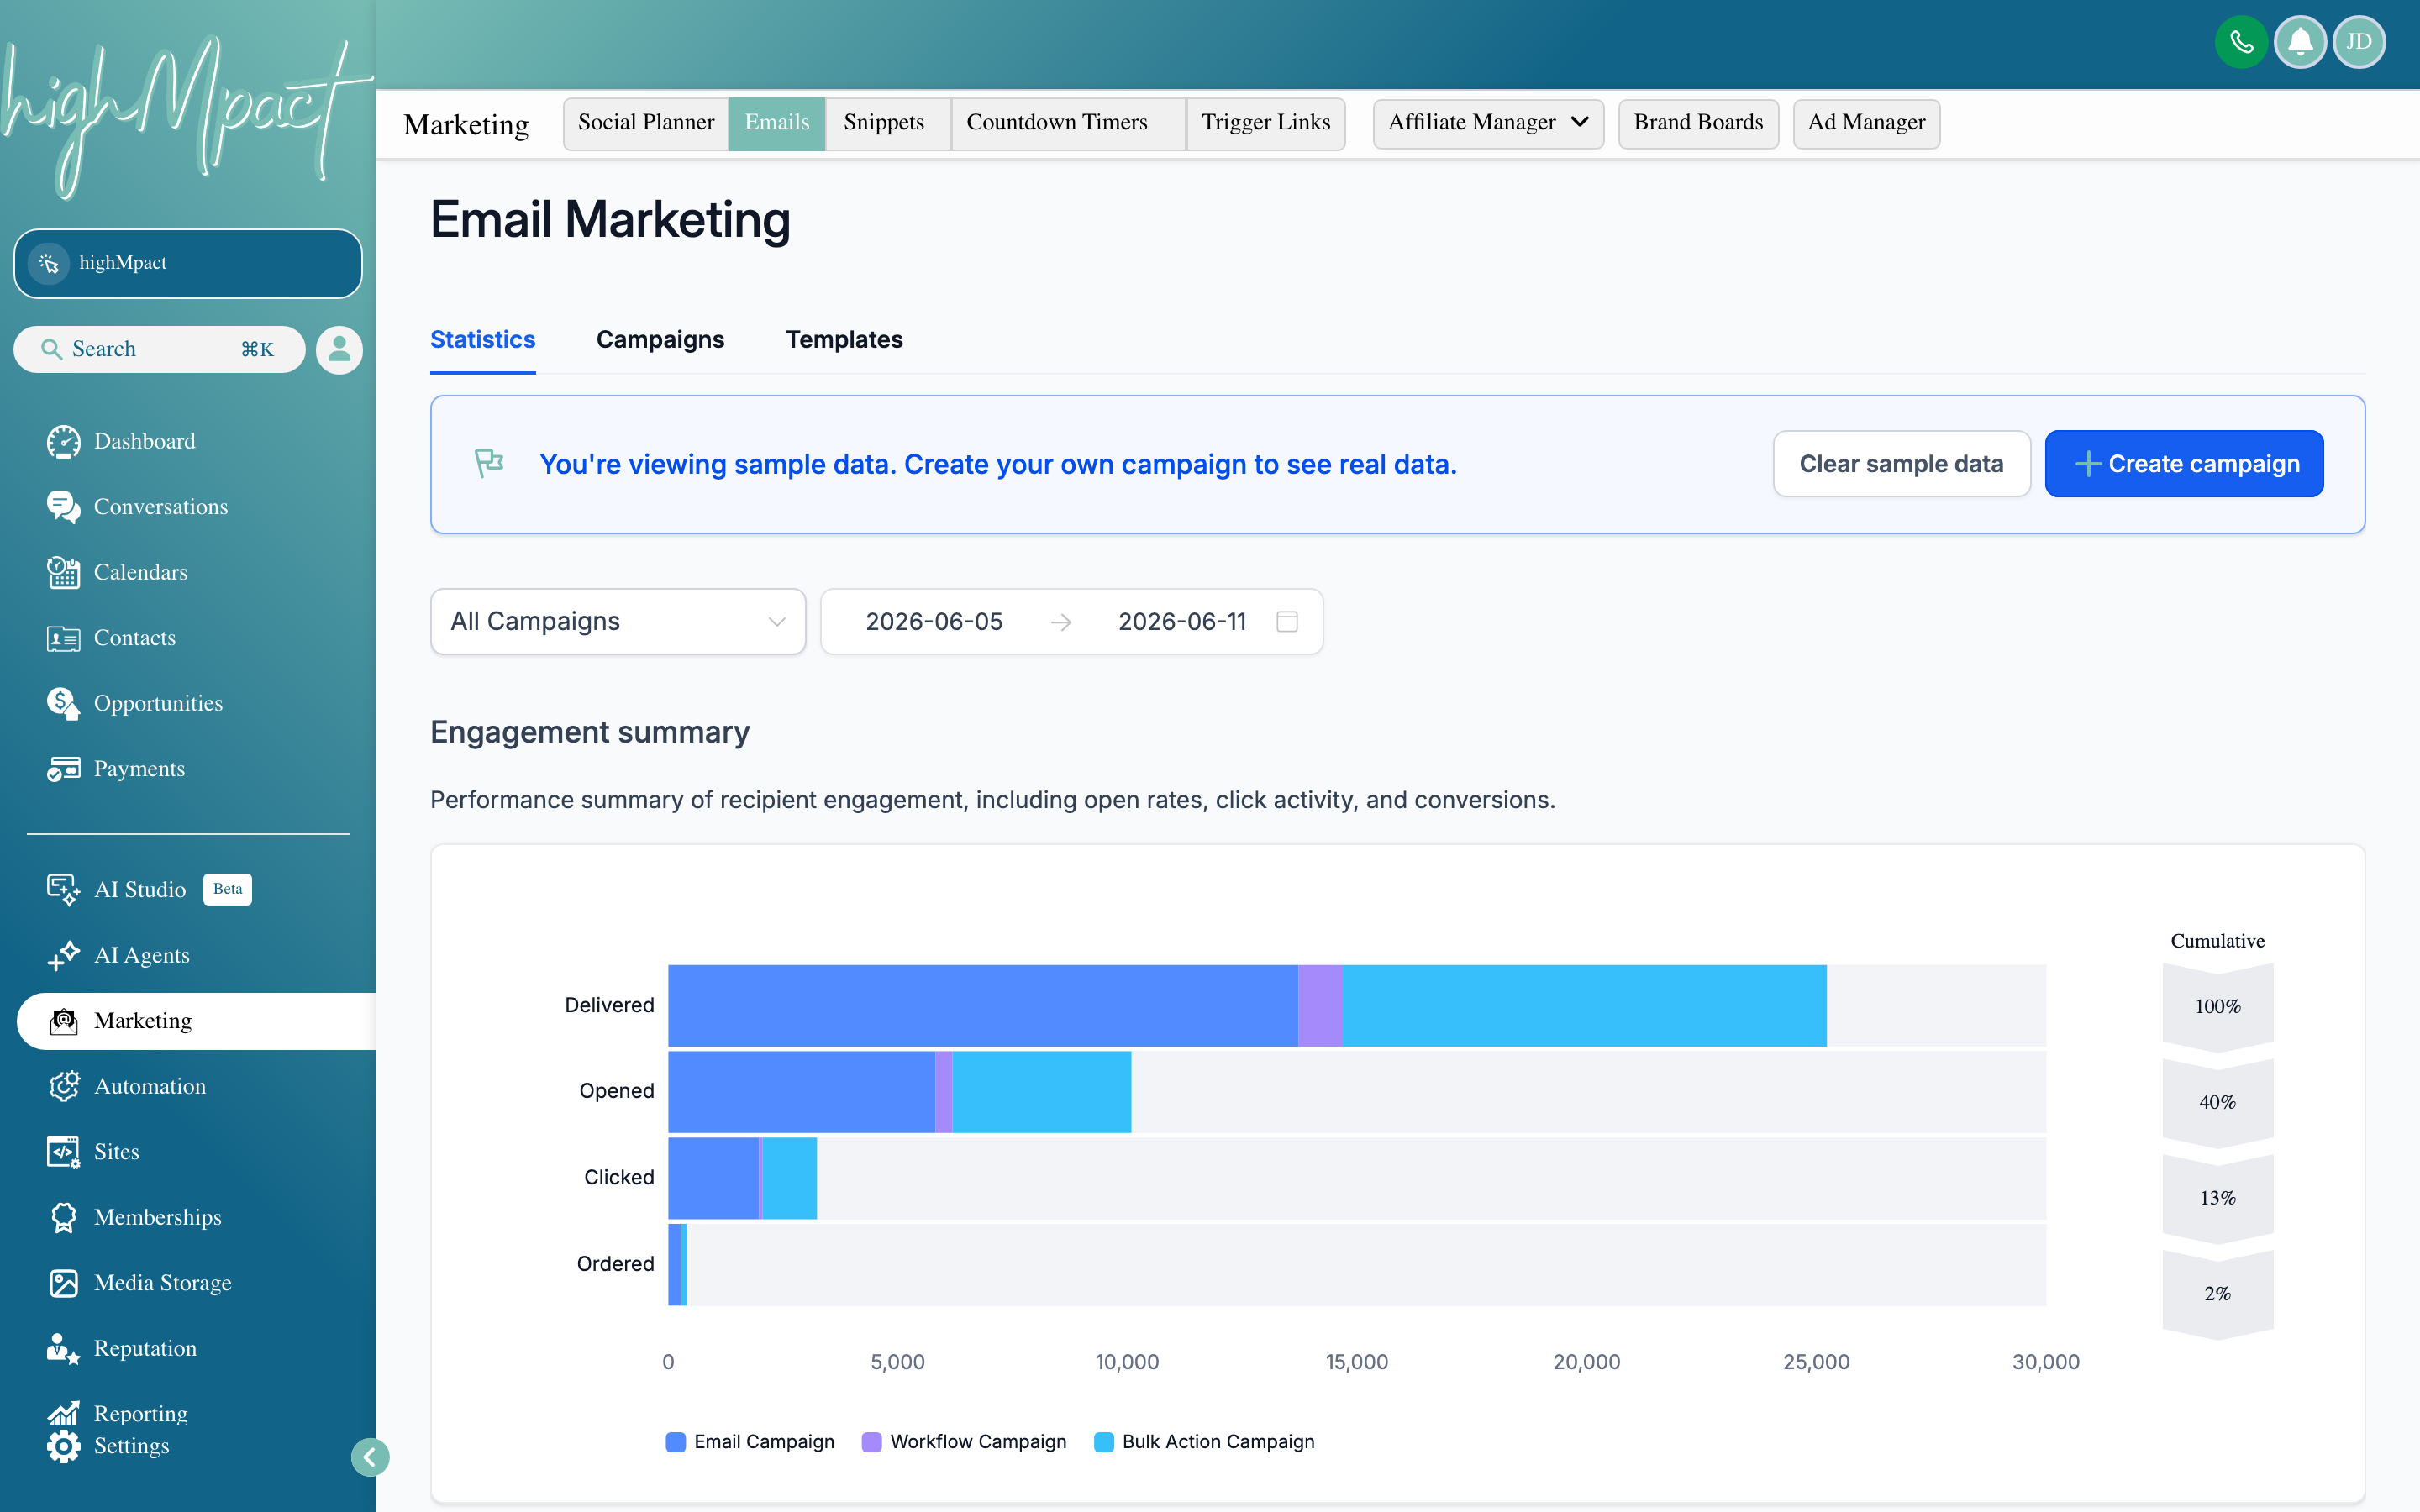Click the Opportunities dollar icon

tap(63, 703)
